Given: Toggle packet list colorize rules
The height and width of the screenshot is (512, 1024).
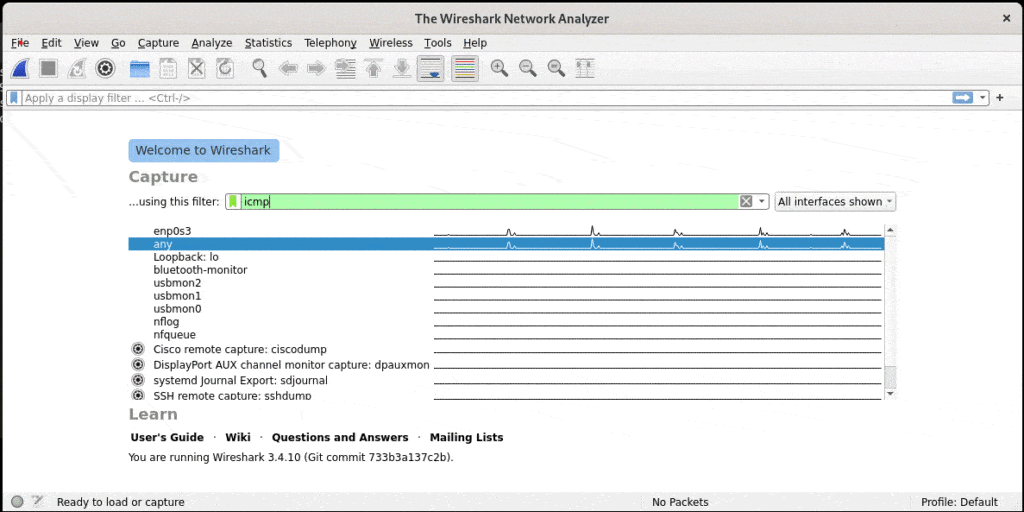Looking at the screenshot, I should click(465, 68).
